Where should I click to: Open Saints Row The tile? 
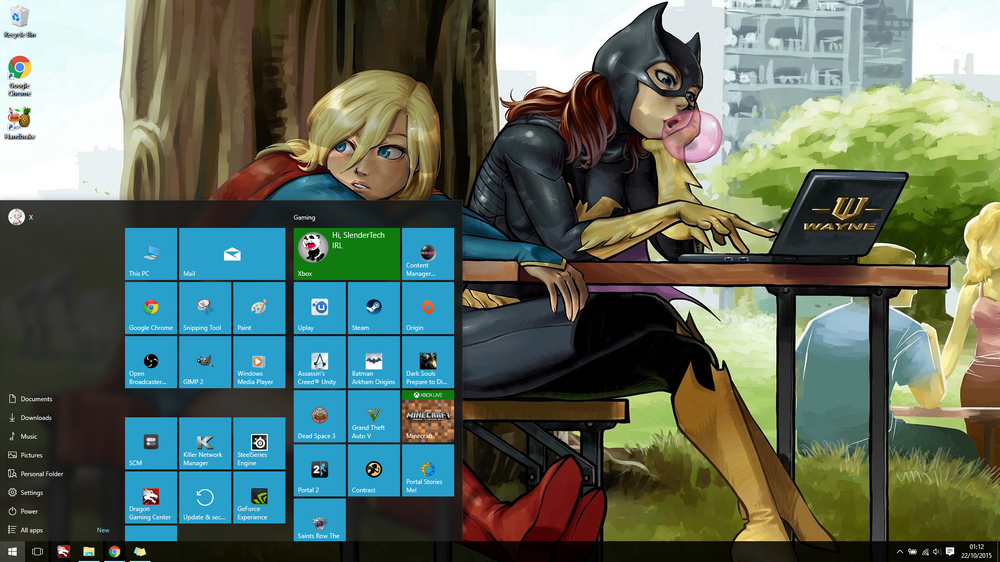tap(320, 520)
